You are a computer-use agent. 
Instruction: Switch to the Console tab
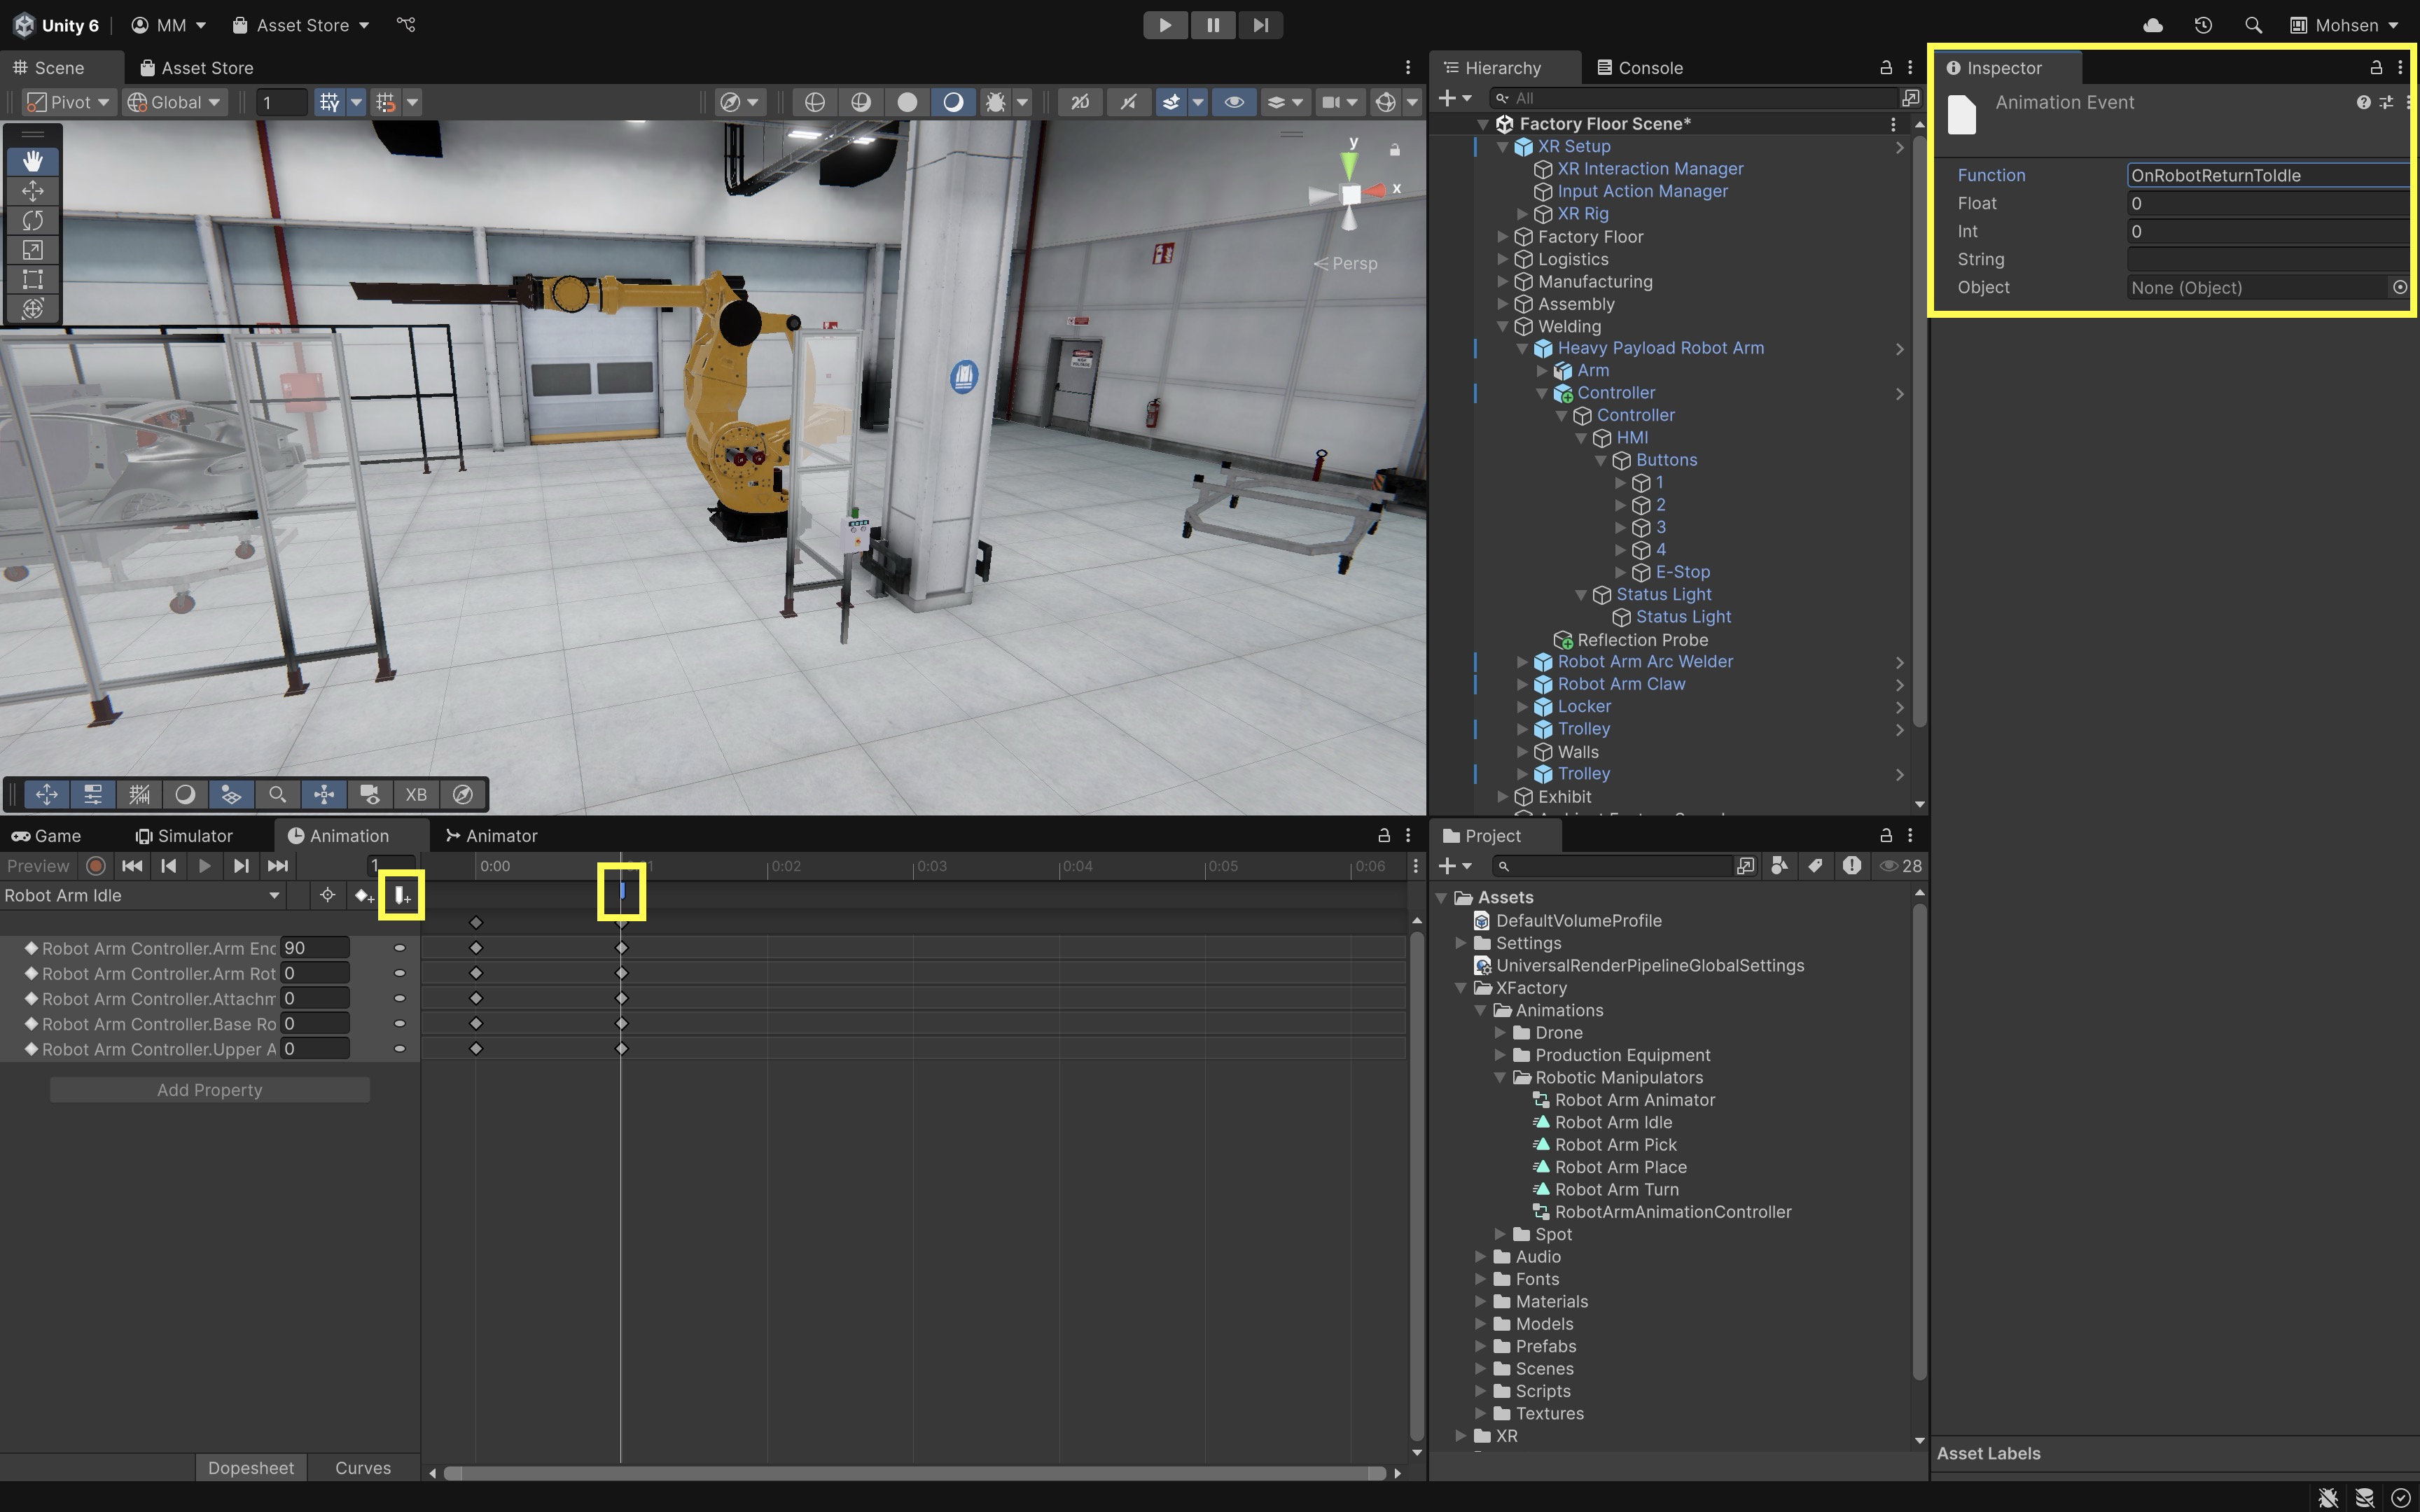1640,68
